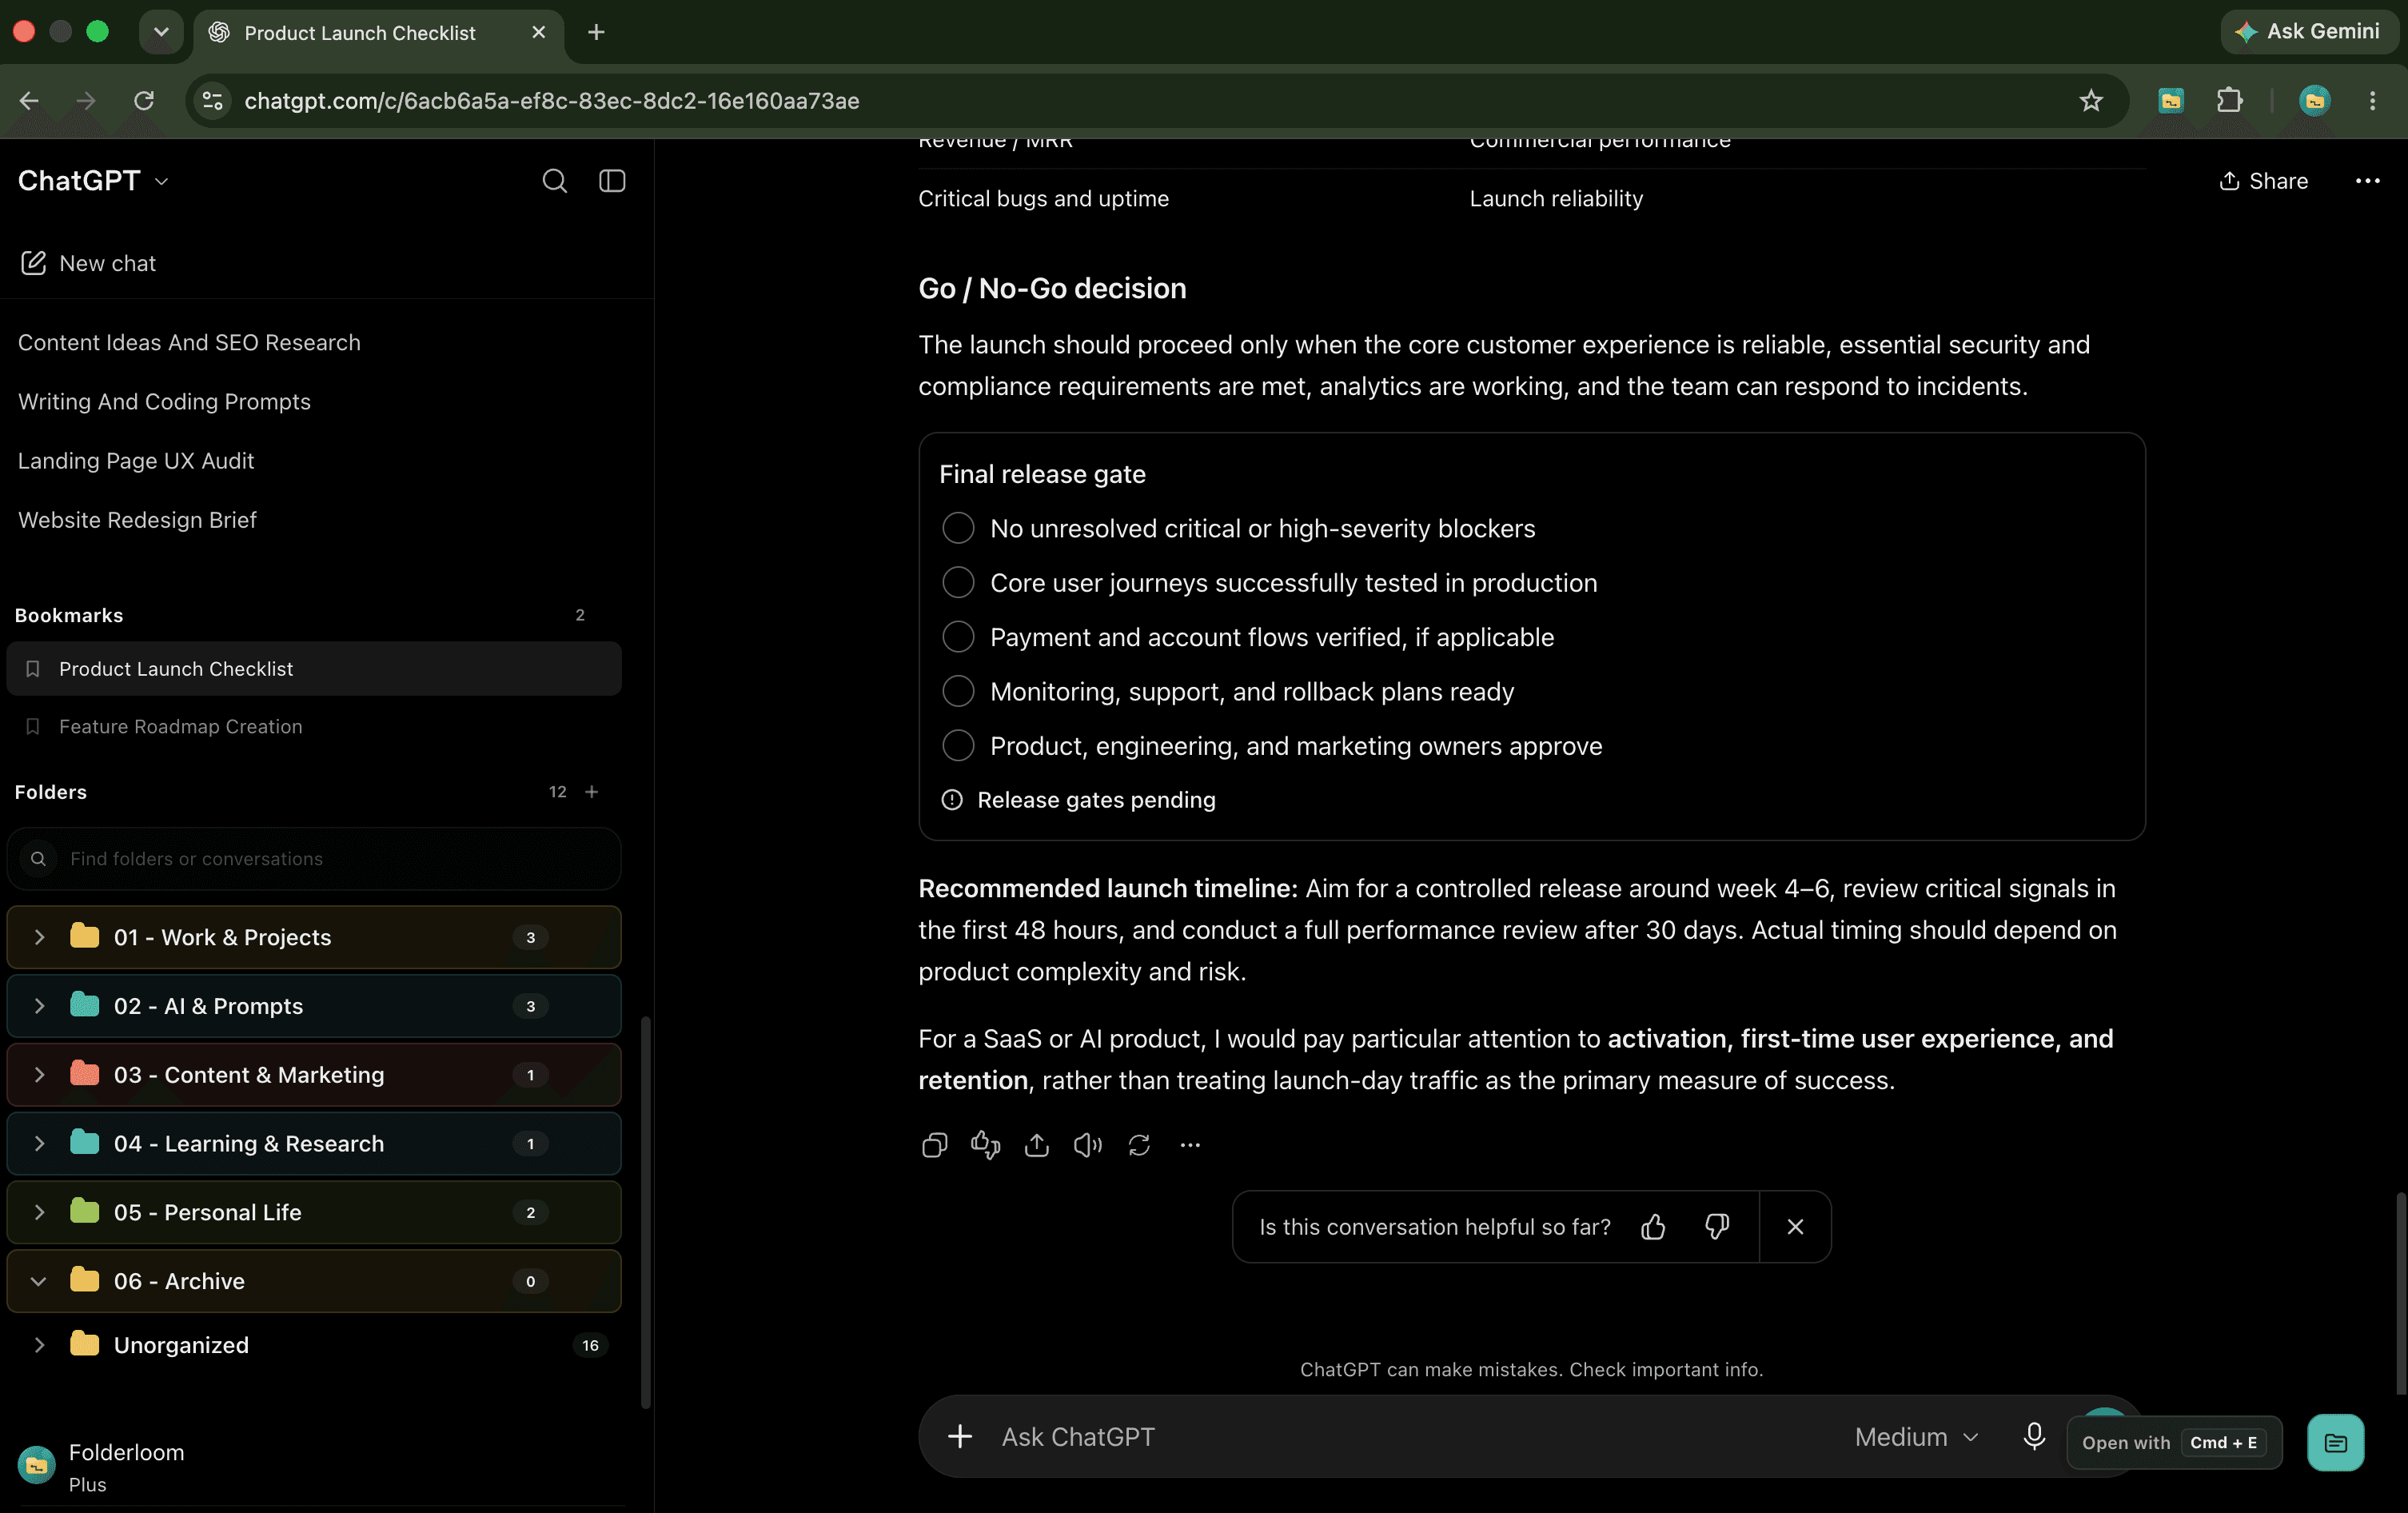Open the Medium model effort dropdown
This screenshot has width=2408, height=1513.
coord(1916,1437)
